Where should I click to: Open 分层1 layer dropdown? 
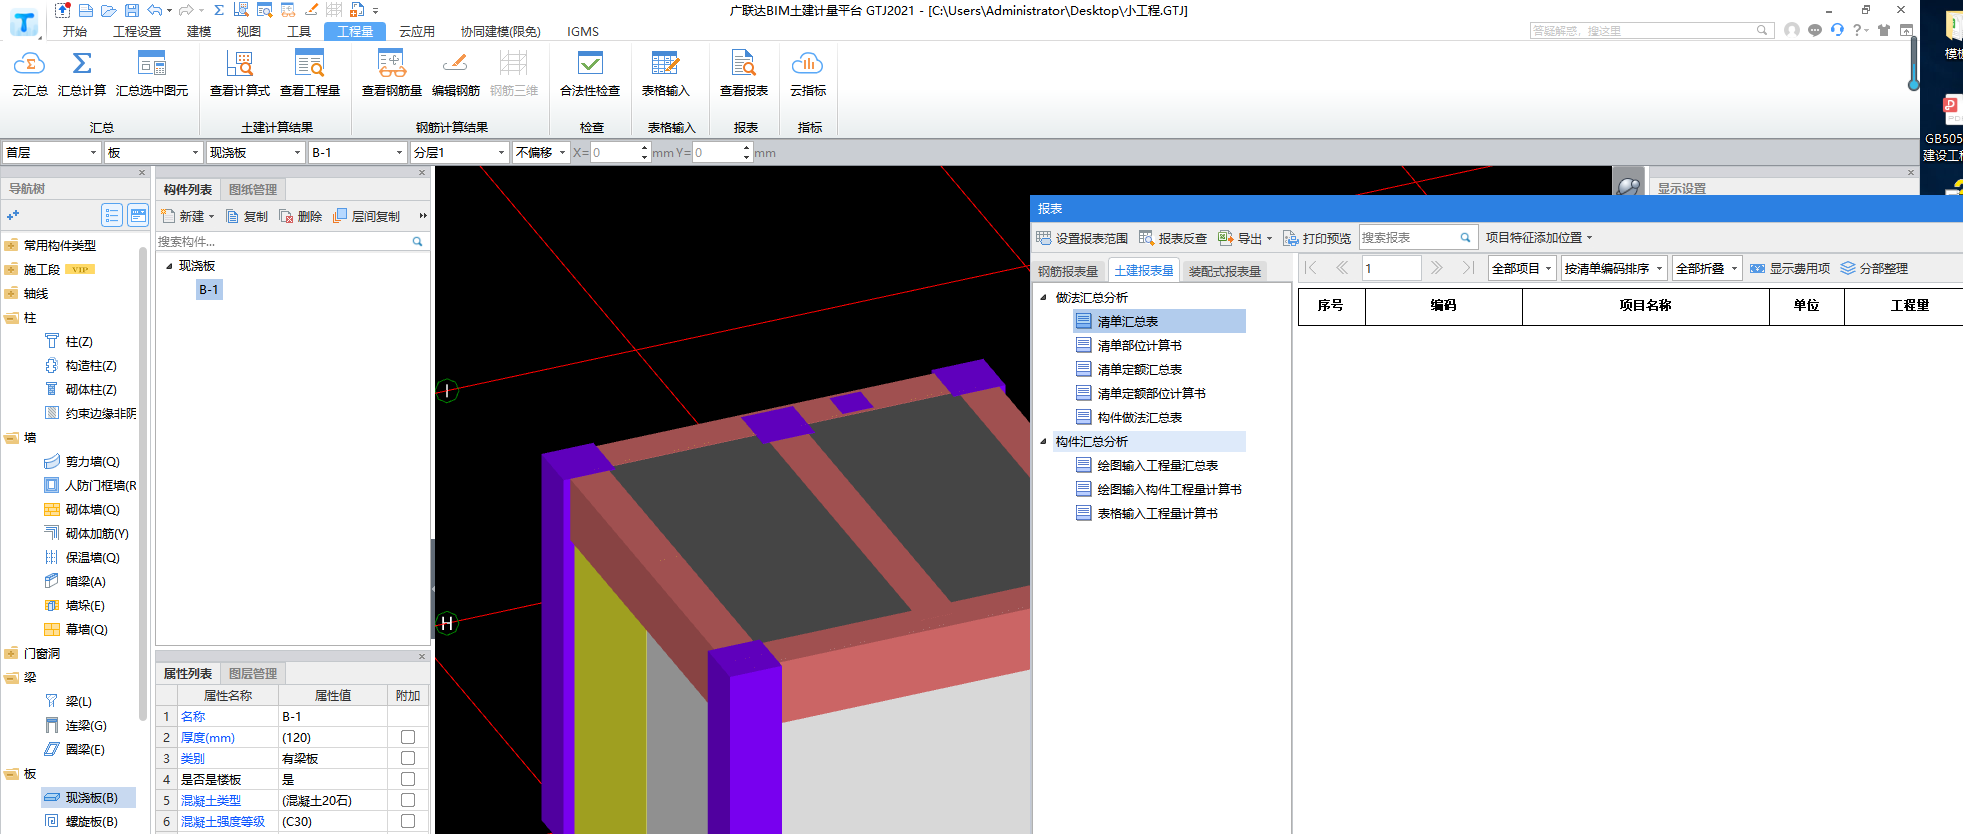pos(459,152)
